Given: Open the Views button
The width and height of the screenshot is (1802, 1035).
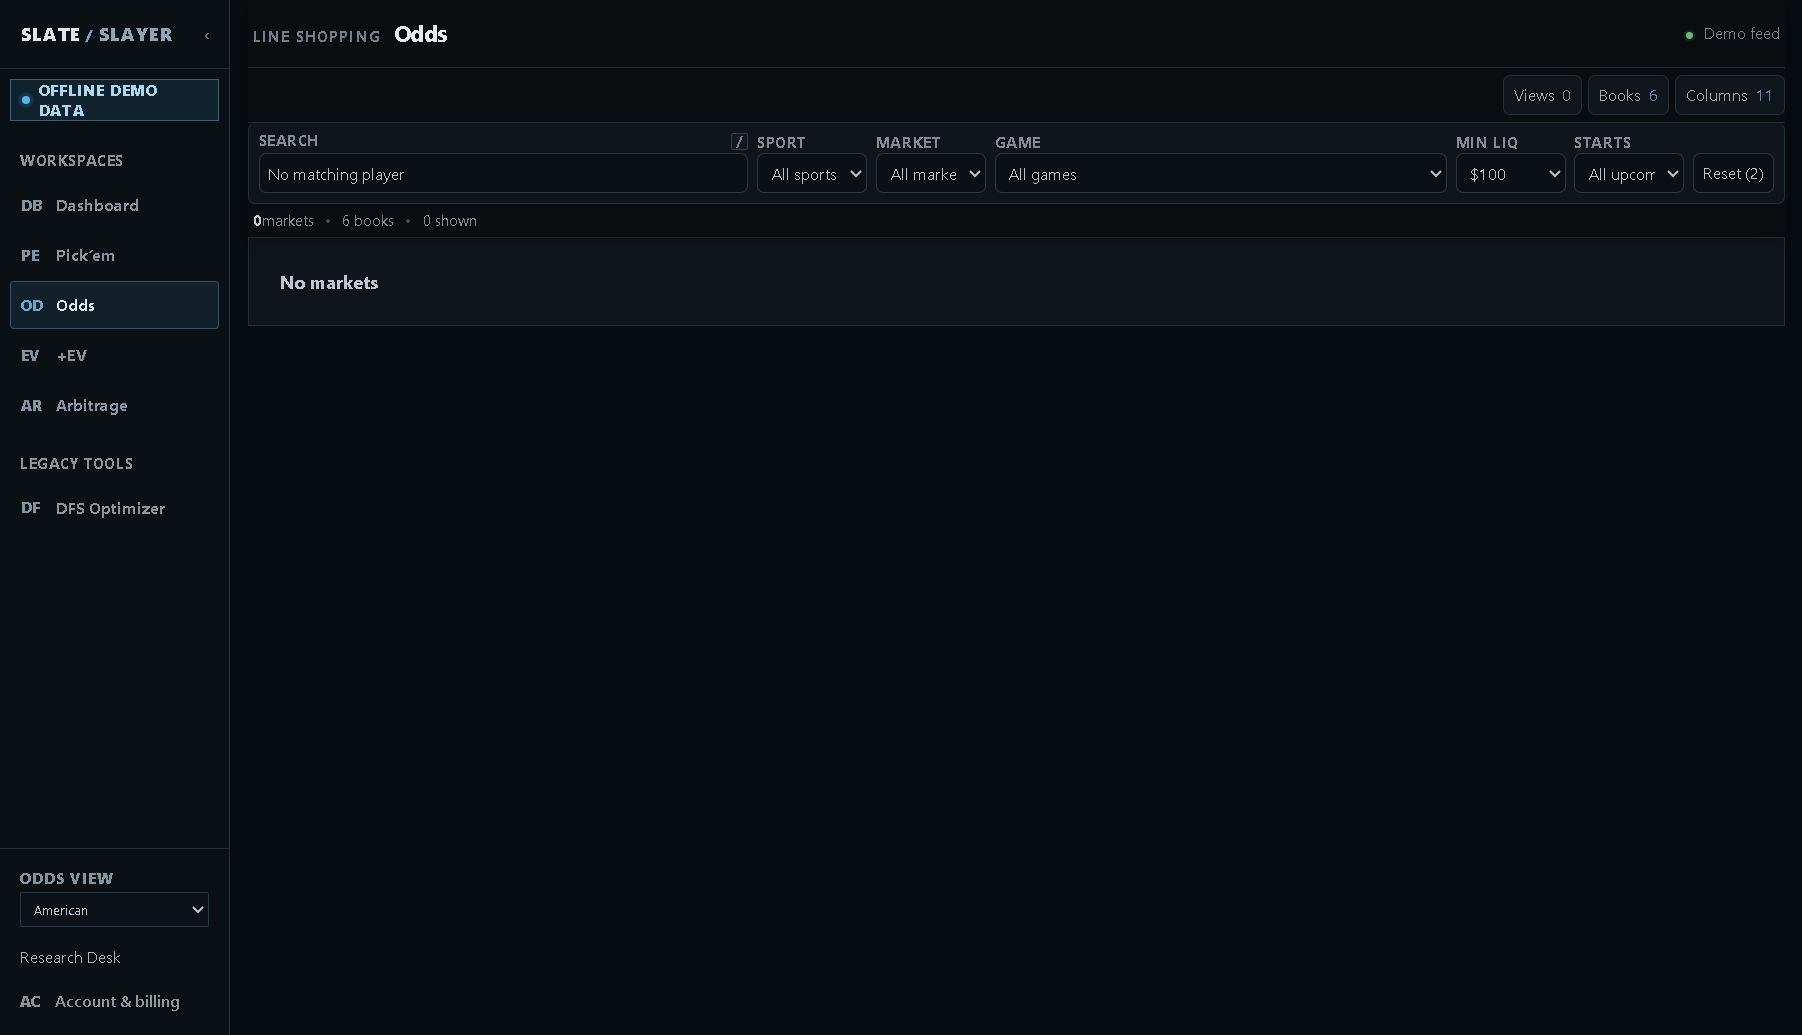Looking at the screenshot, I should 1542,95.
